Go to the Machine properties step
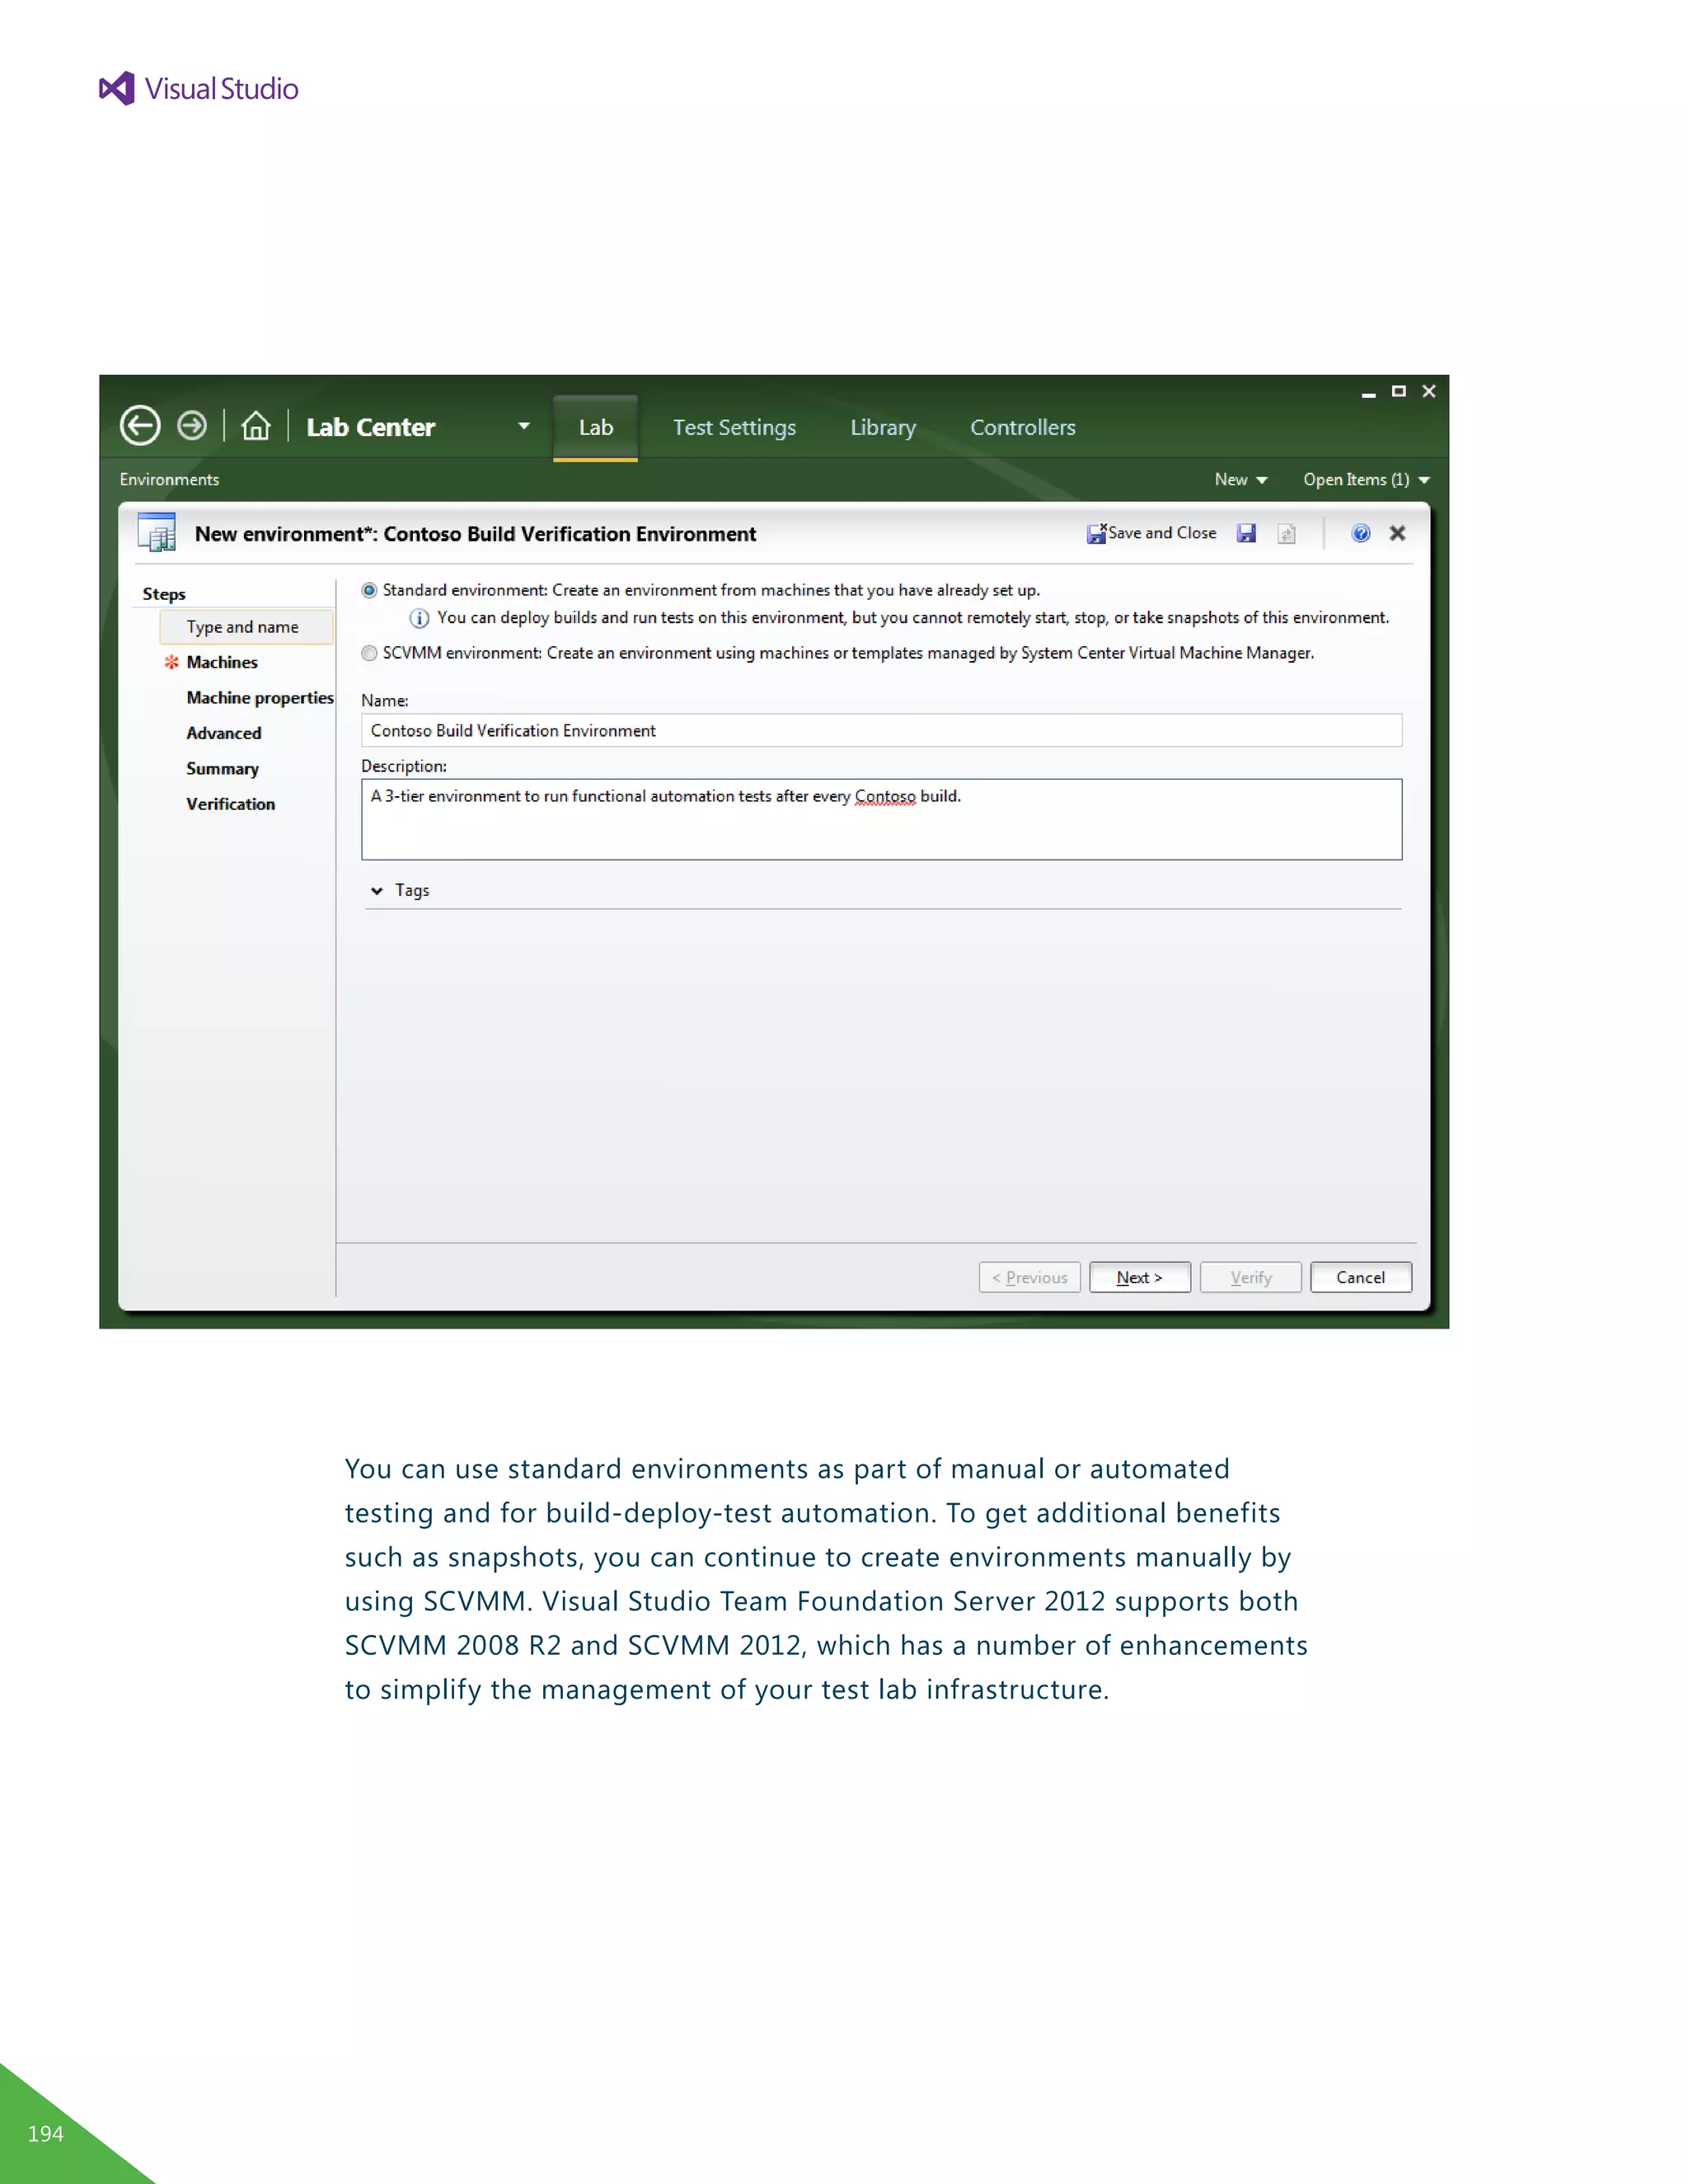 [x=260, y=698]
